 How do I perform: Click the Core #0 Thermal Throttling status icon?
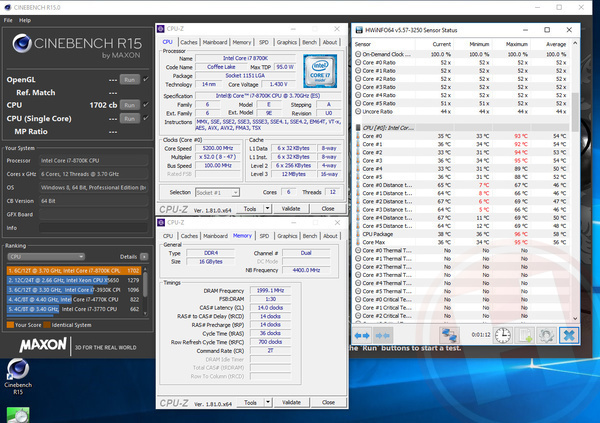point(358,250)
